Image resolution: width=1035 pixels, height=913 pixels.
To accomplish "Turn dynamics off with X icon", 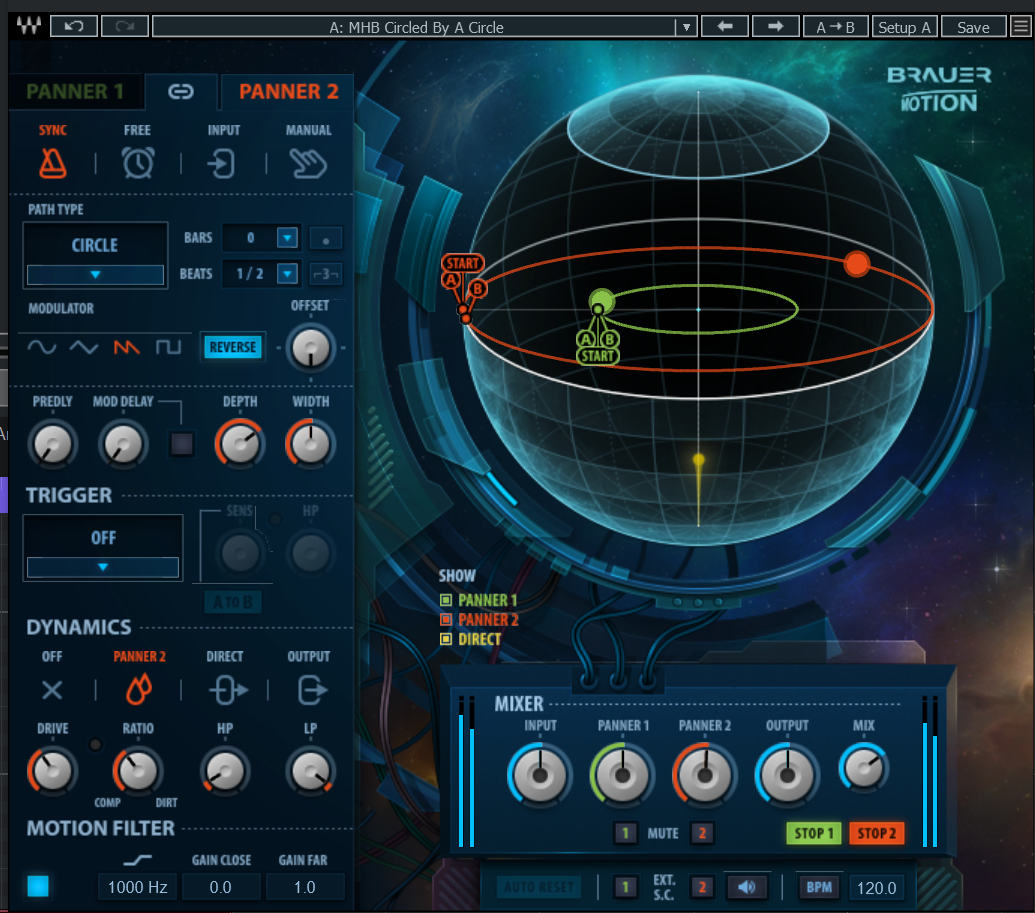I will (x=52, y=690).
